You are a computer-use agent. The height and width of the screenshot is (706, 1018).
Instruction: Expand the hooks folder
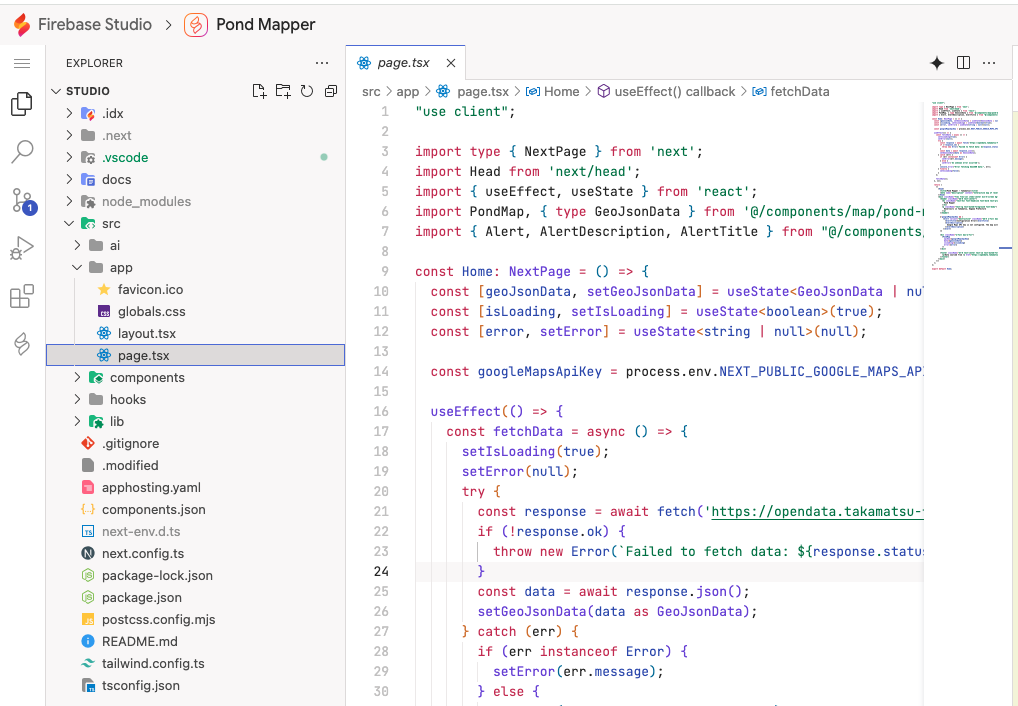[x=77, y=399]
